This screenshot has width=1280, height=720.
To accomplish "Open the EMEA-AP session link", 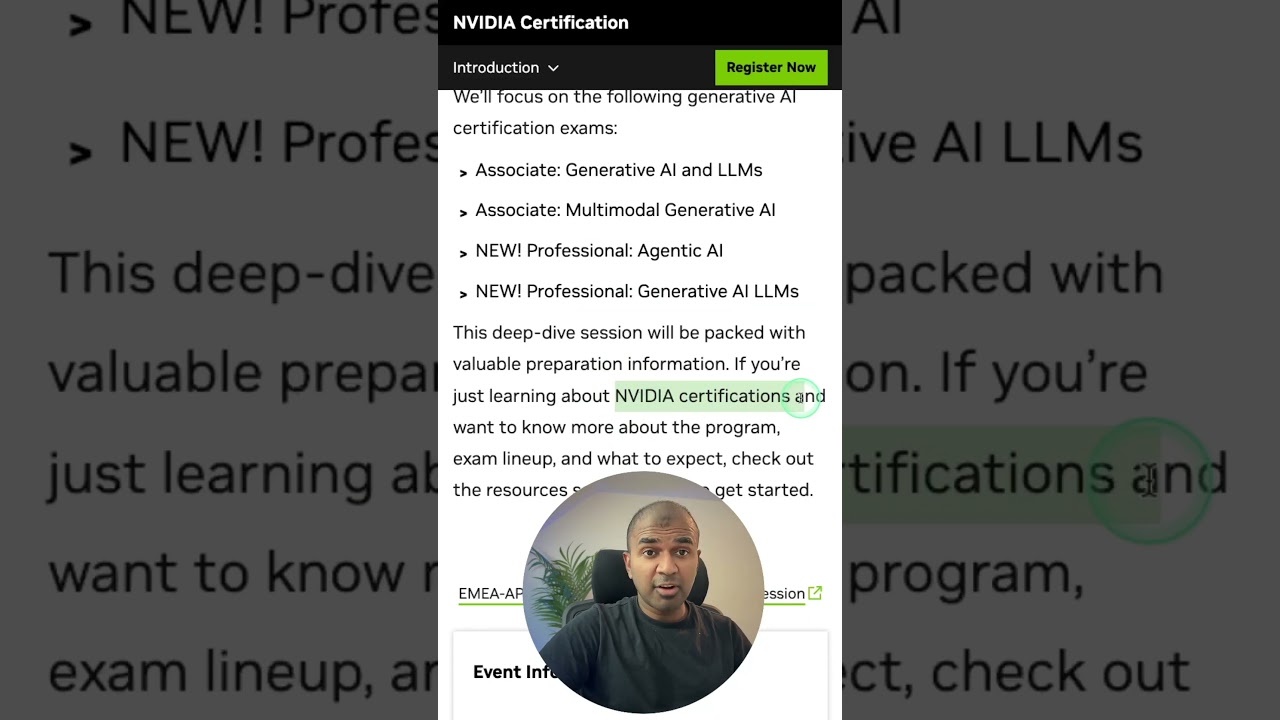I will coord(490,594).
